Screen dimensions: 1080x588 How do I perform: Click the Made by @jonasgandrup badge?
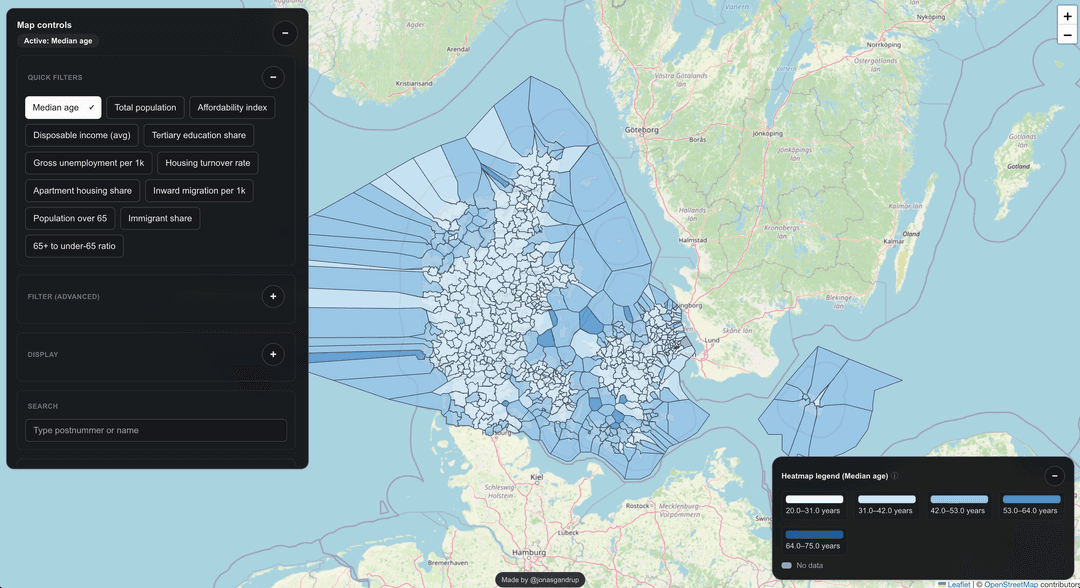click(541, 579)
